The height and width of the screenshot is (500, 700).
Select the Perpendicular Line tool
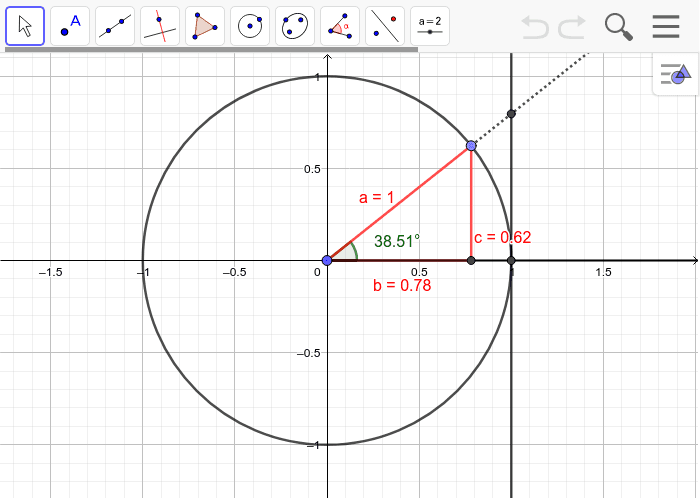[x=160, y=26]
